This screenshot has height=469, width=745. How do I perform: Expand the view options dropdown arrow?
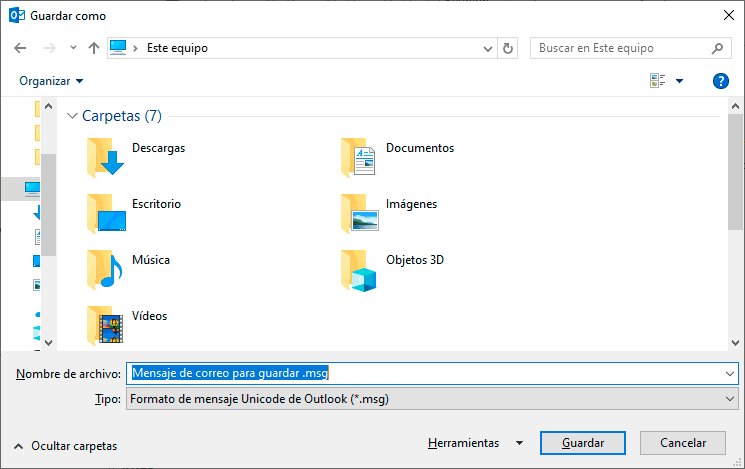pyautogui.click(x=680, y=81)
